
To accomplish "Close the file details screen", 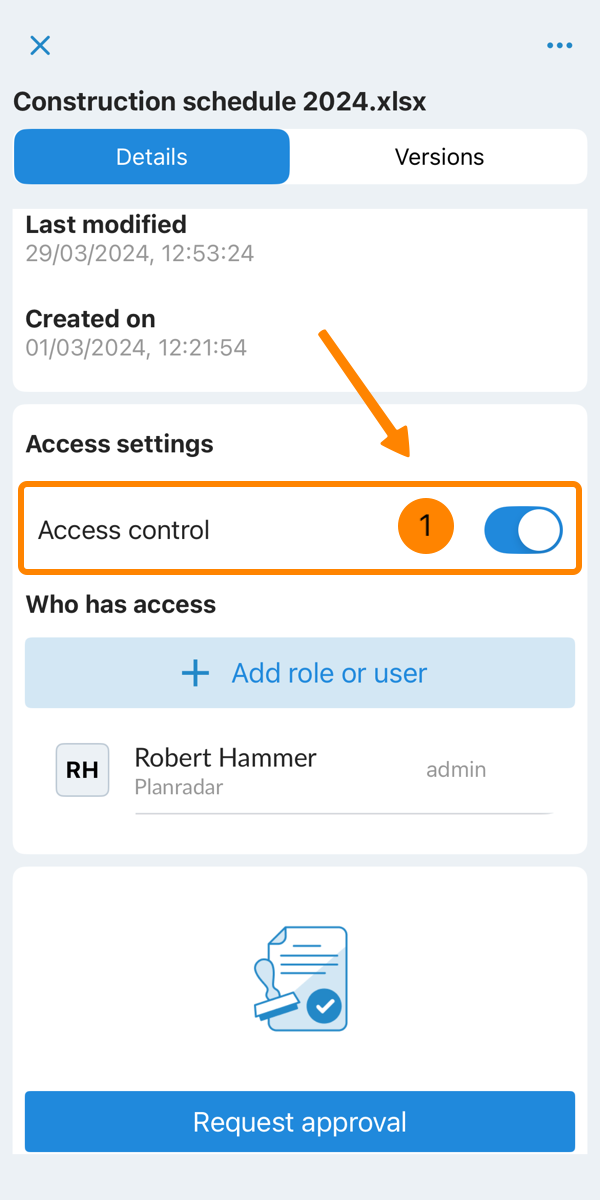I will [40, 45].
